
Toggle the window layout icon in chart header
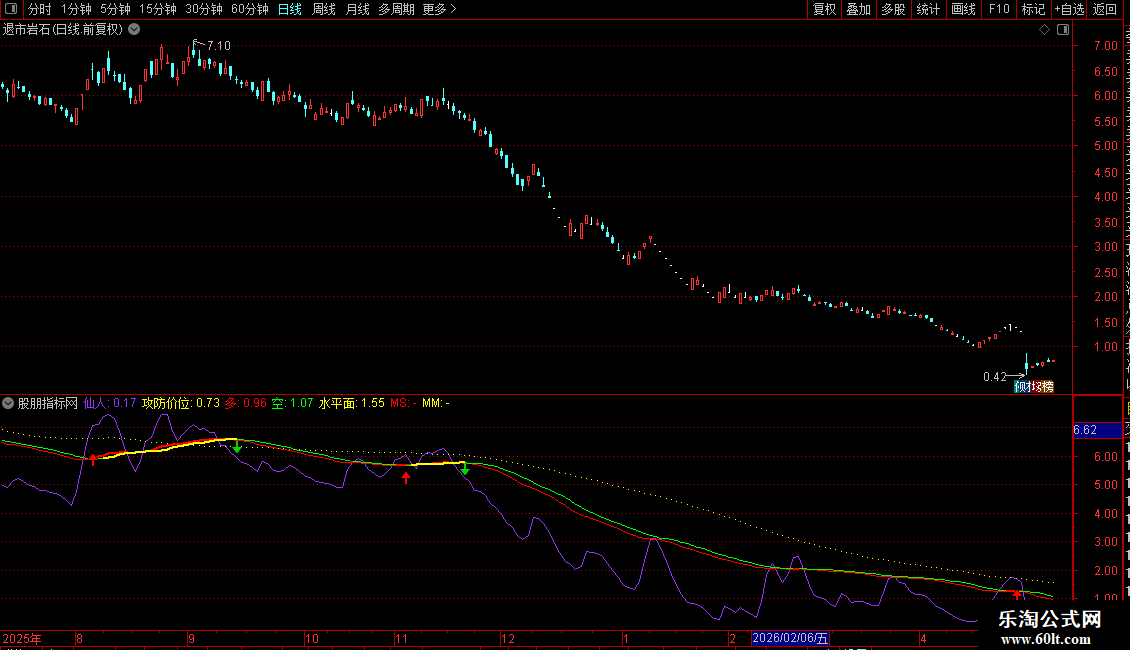coord(1063,30)
